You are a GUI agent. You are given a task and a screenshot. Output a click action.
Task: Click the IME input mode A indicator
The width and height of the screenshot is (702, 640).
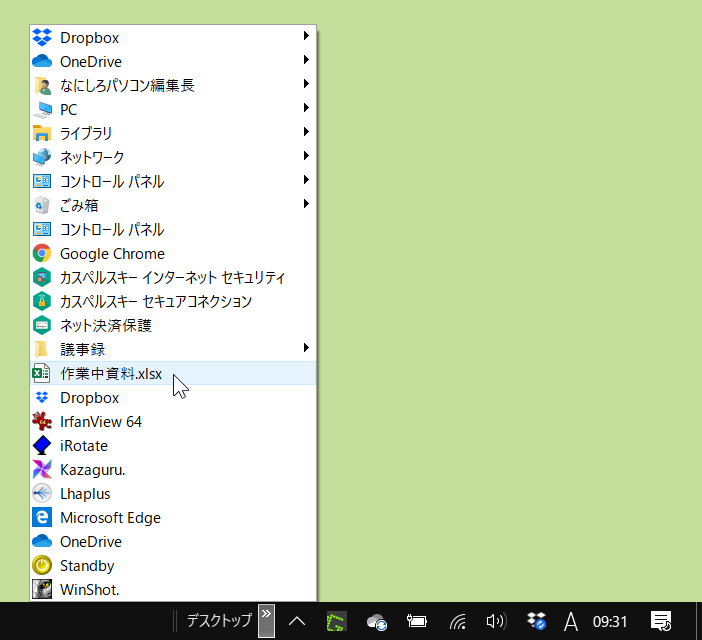(570, 622)
